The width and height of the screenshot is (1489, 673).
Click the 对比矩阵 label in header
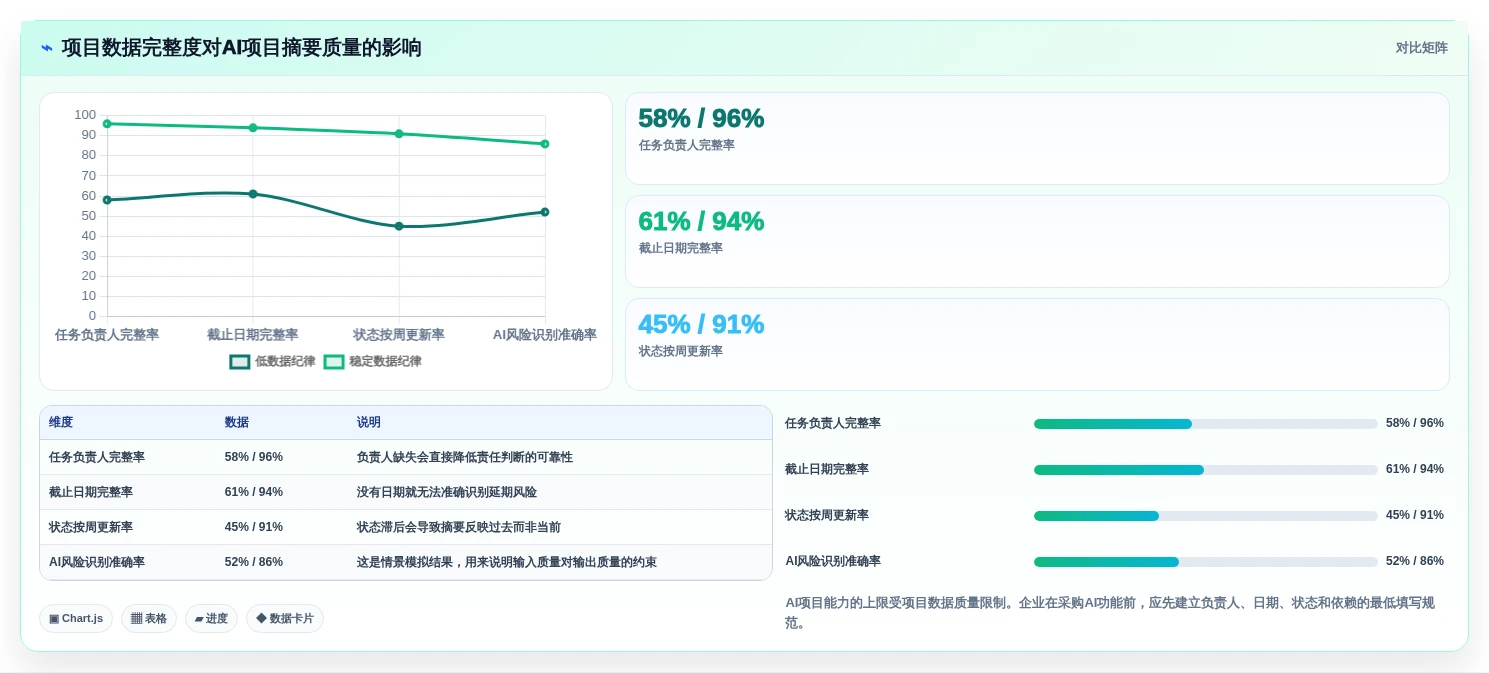click(1421, 48)
